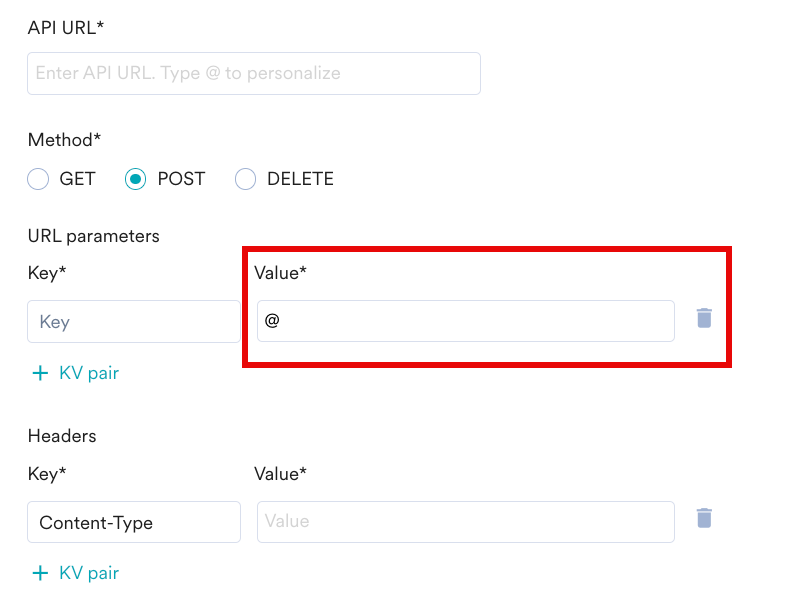The width and height of the screenshot is (800, 592).
Task: Click the Headers section heading
Action: click(x=62, y=436)
